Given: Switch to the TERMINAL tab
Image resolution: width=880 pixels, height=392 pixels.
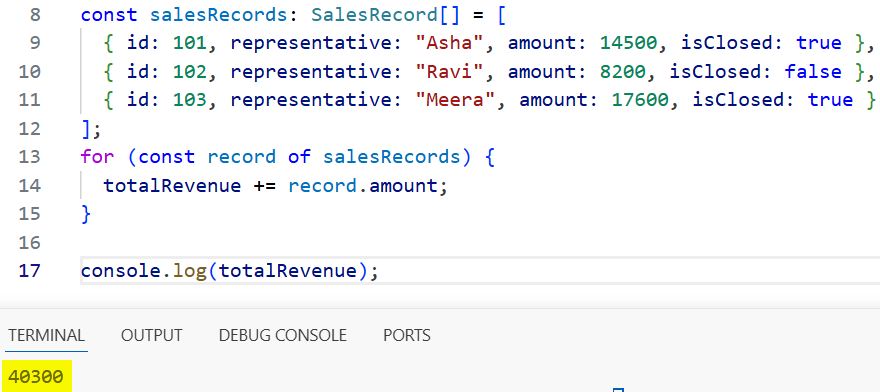Looking at the screenshot, I should coord(47,336).
